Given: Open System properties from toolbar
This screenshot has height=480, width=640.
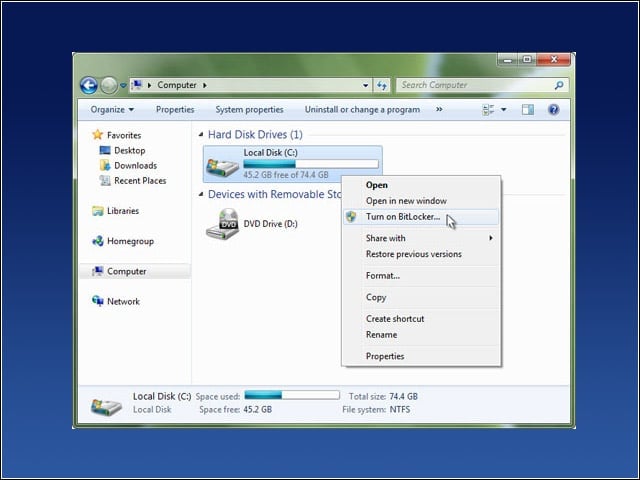Looking at the screenshot, I should coord(249,109).
